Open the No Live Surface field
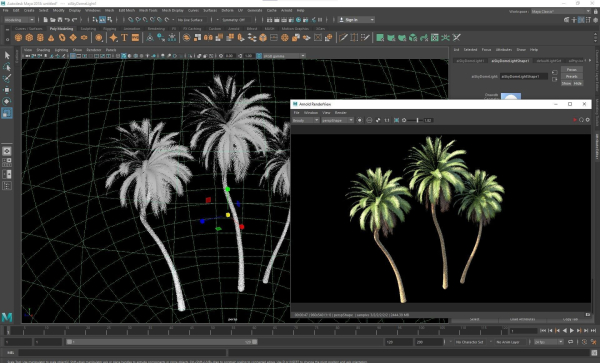The image size is (600, 363). tap(191, 20)
